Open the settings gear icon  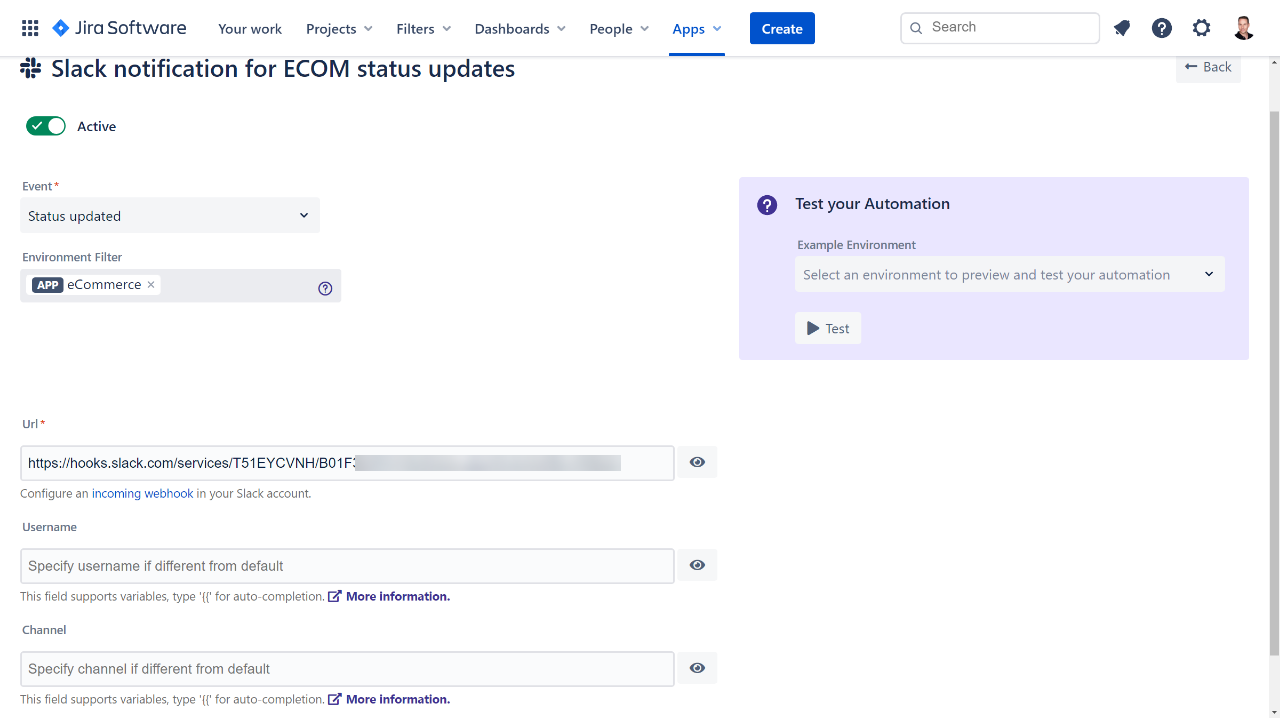tap(1201, 28)
